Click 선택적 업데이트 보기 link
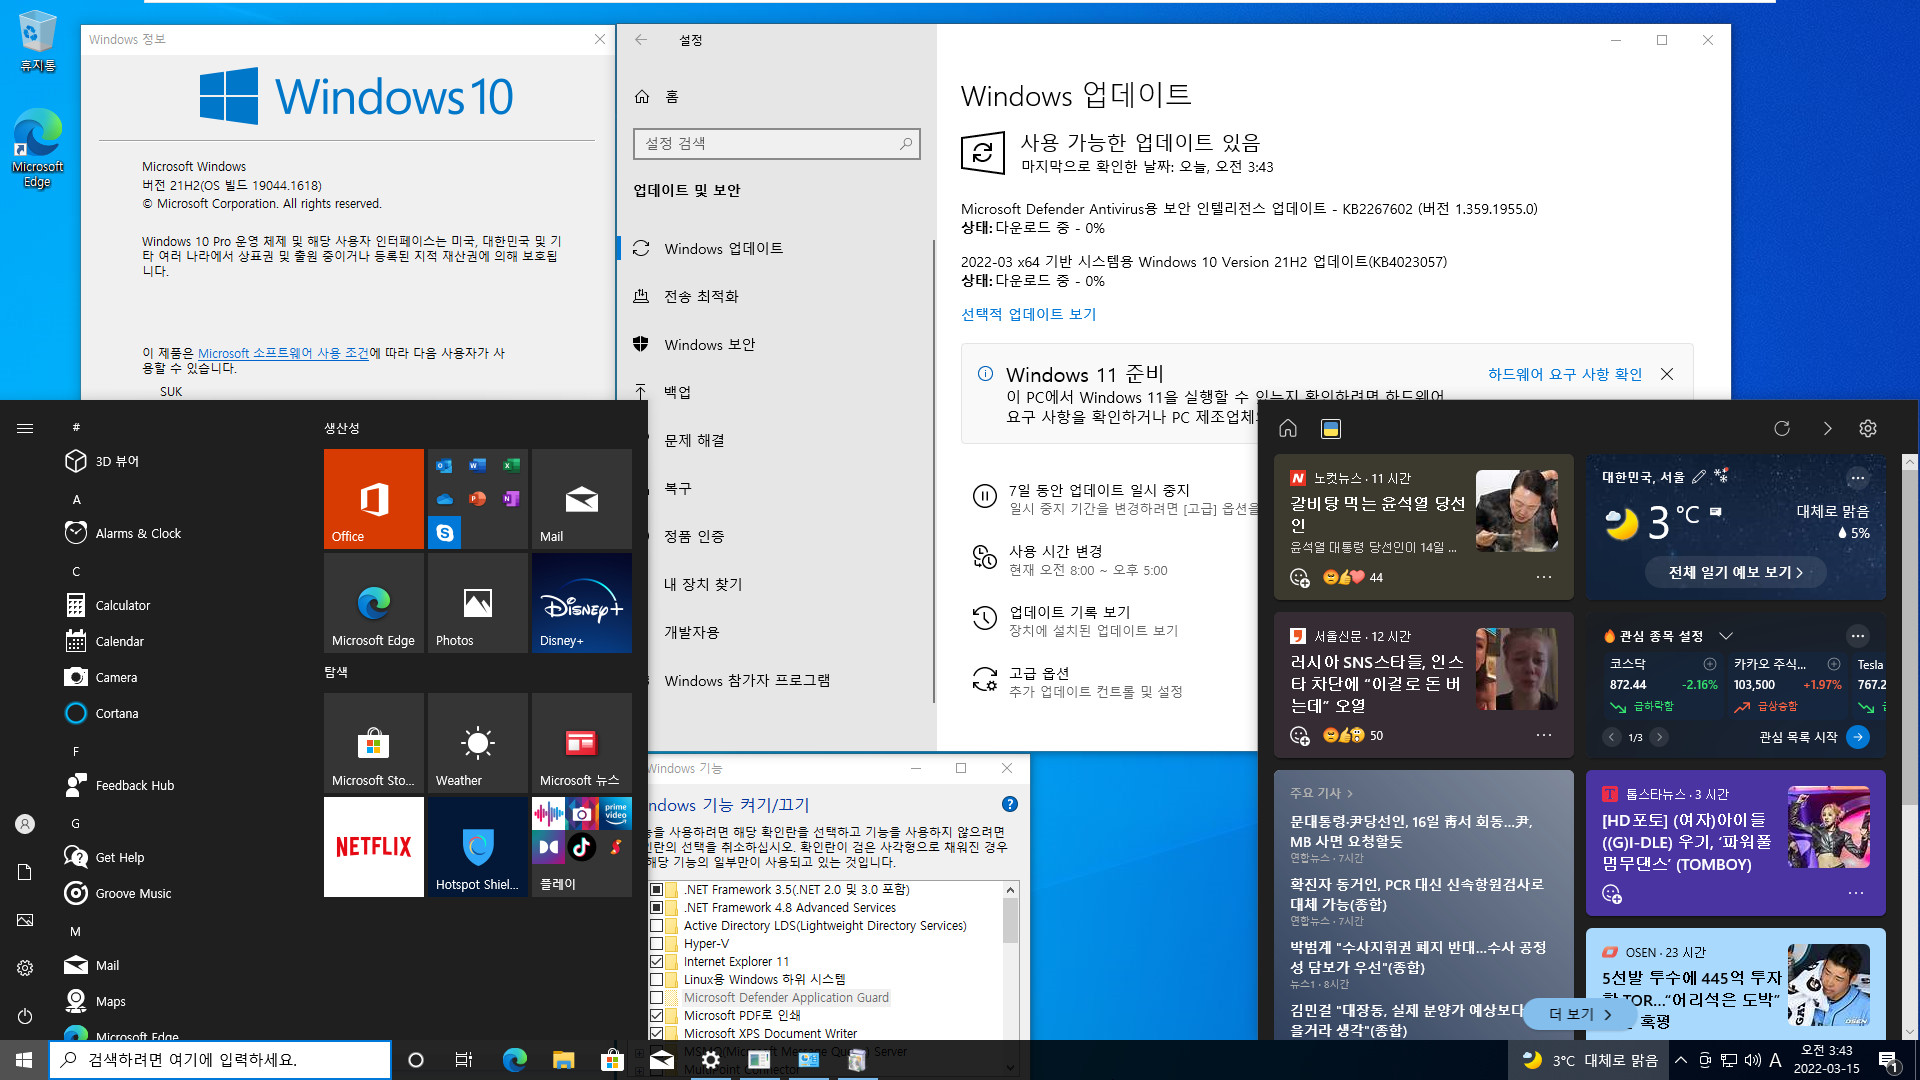 pyautogui.click(x=1028, y=314)
